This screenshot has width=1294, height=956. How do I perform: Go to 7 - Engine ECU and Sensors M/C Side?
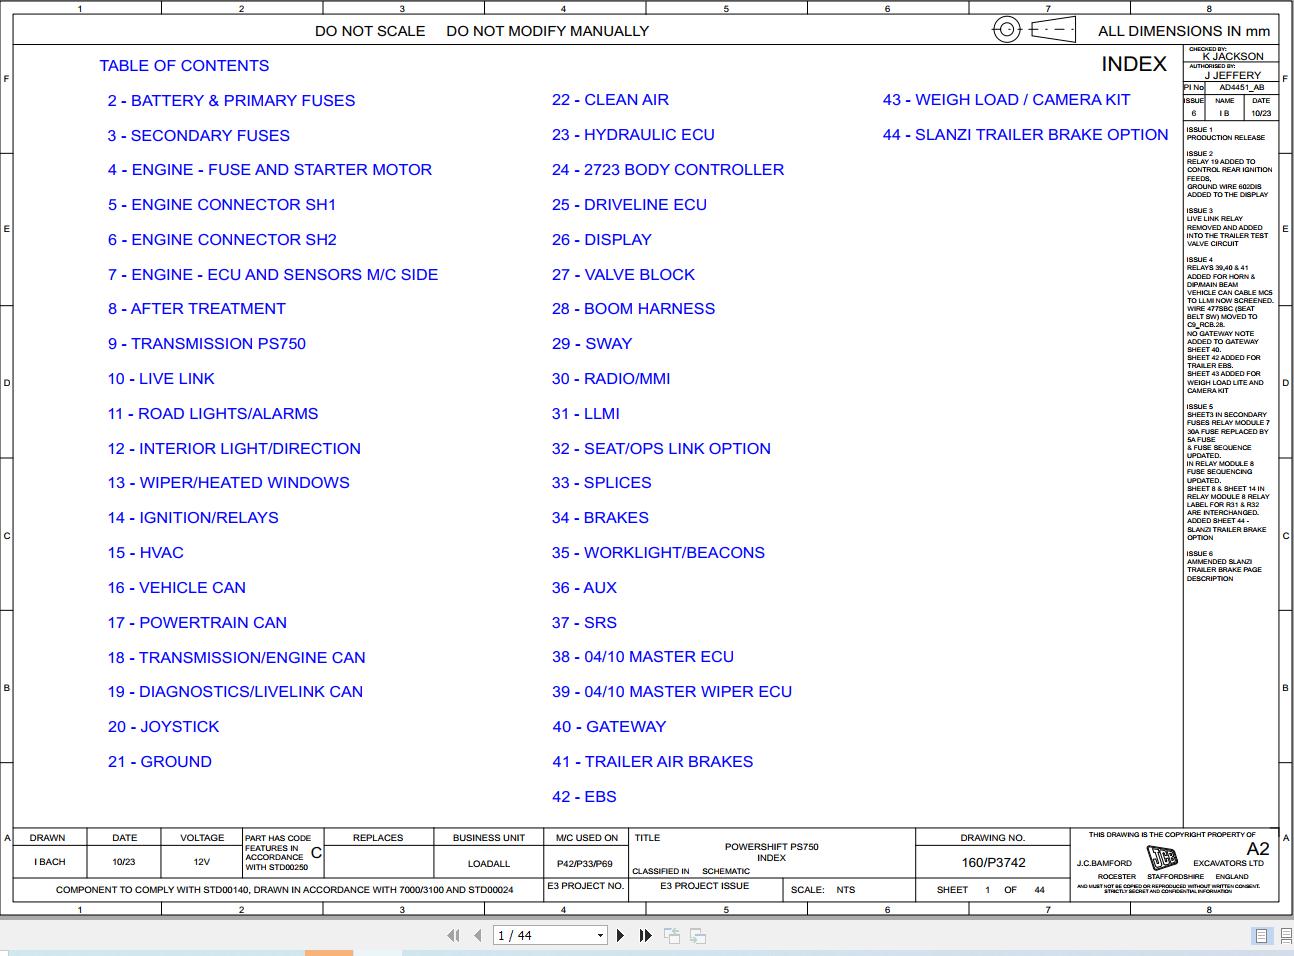(273, 275)
